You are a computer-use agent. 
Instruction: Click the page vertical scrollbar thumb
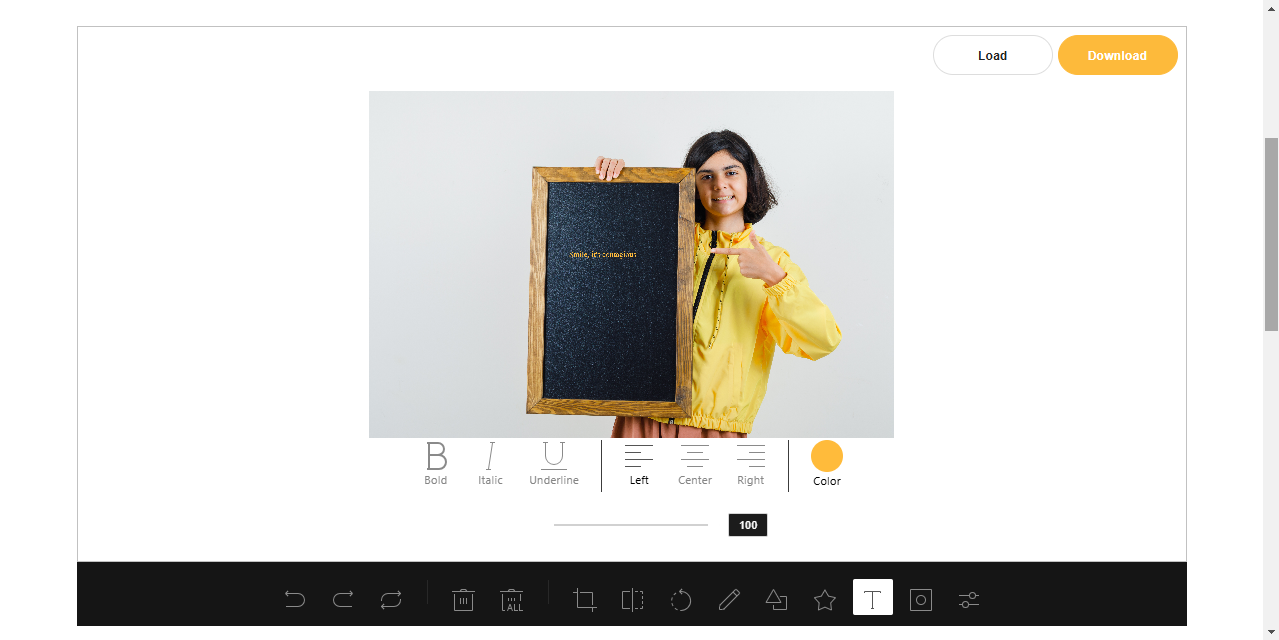click(1271, 234)
